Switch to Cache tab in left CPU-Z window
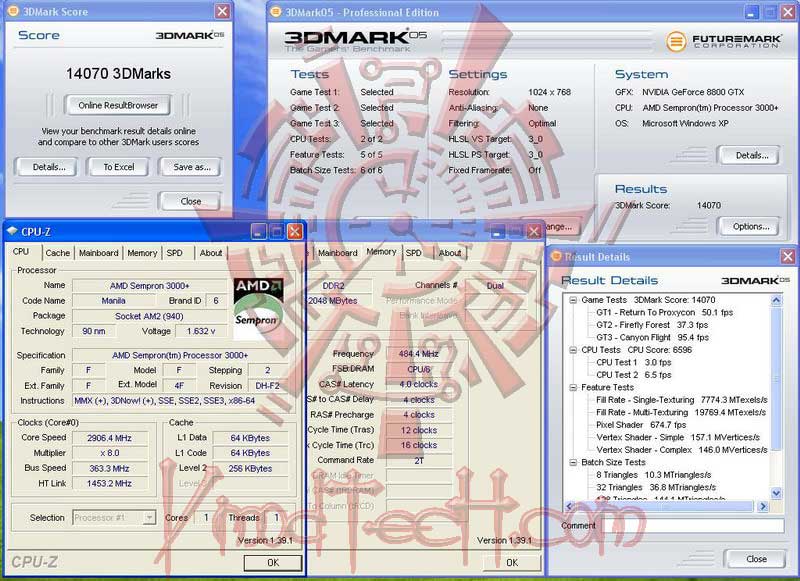The image size is (800, 581). coord(57,253)
